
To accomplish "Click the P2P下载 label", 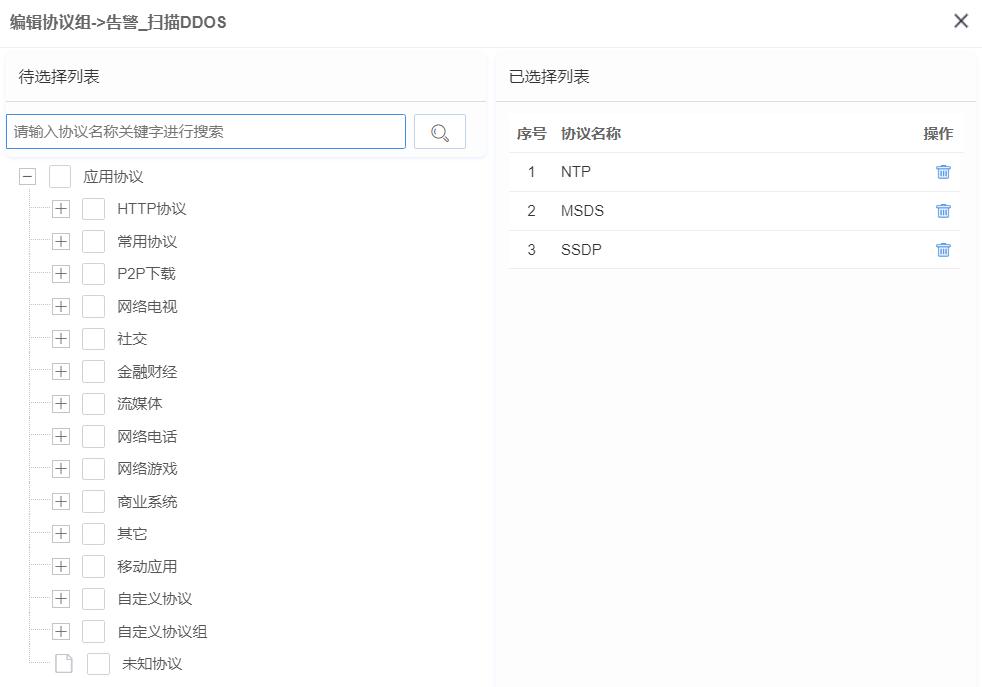I will (147, 274).
